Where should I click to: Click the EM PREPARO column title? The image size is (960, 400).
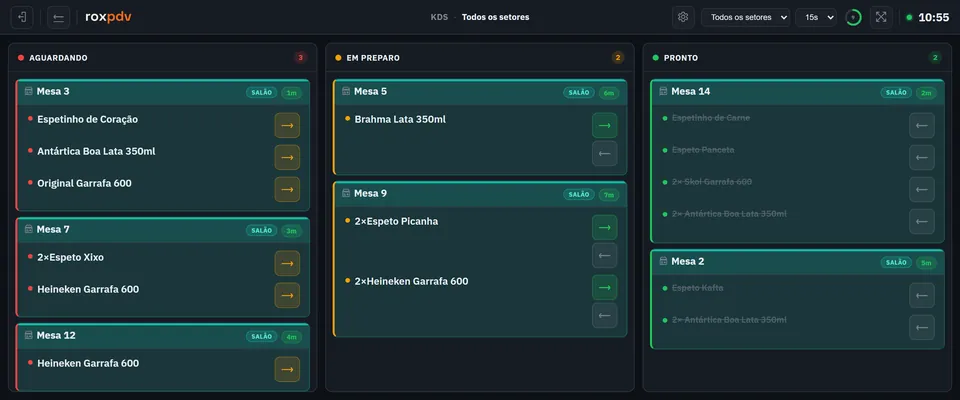click(373, 58)
